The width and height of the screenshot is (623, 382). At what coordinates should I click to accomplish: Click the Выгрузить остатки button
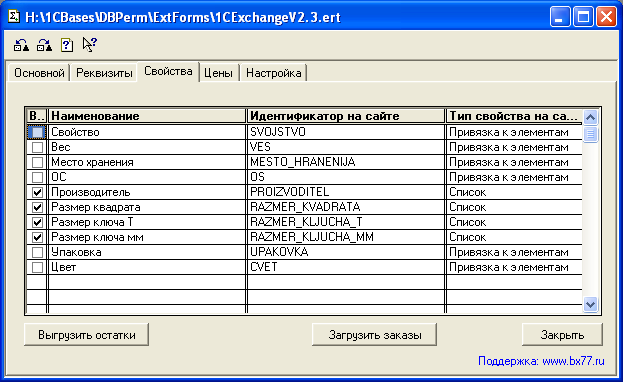click(x=87, y=335)
